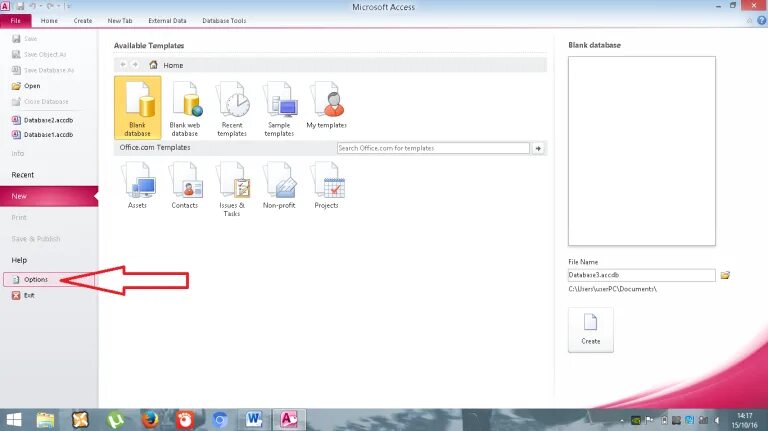This screenshot has width=768, height=431.
Task: Switch to the Home ribbon tab
Action: [49, 21]
